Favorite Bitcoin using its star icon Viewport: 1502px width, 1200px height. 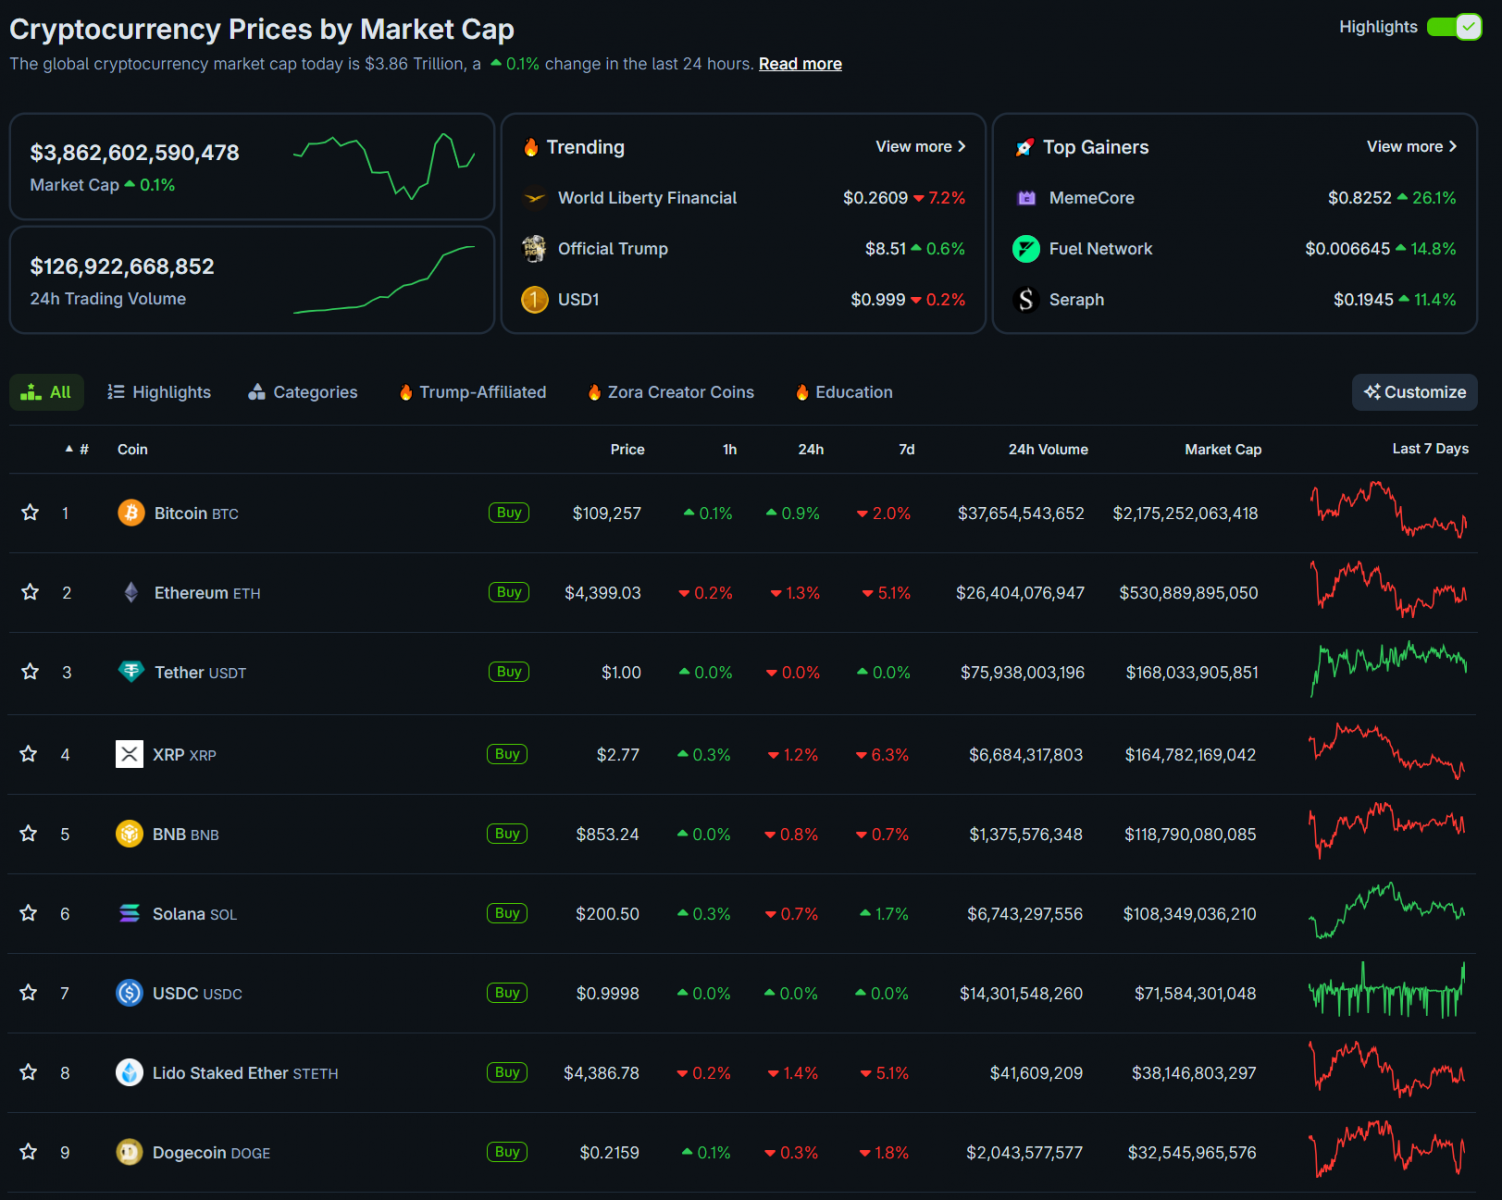pyautogui.click(x=30, y=513)
